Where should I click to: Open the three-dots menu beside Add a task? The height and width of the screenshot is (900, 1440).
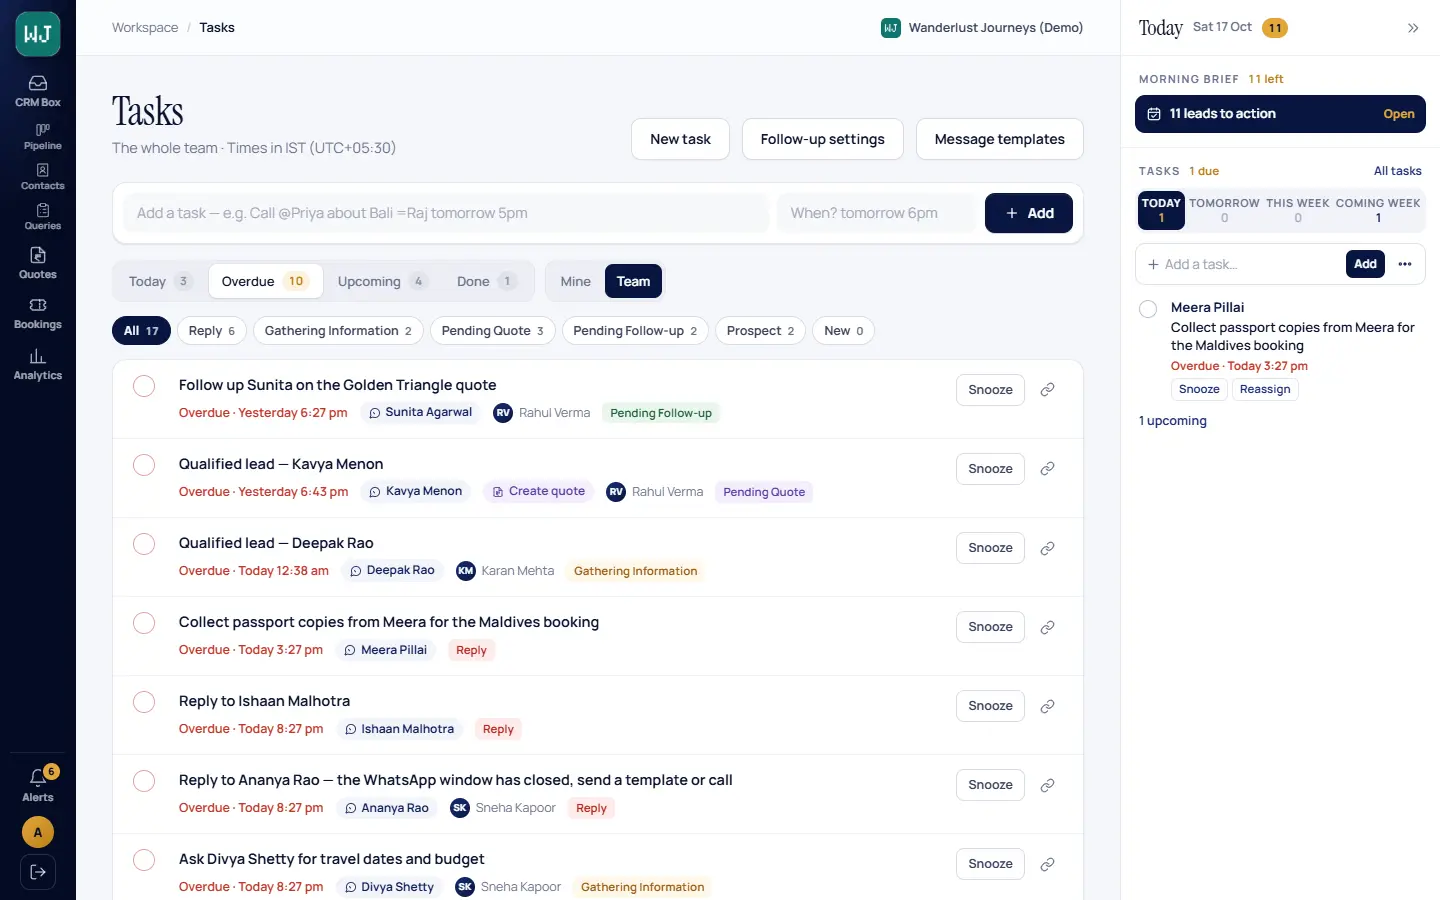(x=1405, y=264)
